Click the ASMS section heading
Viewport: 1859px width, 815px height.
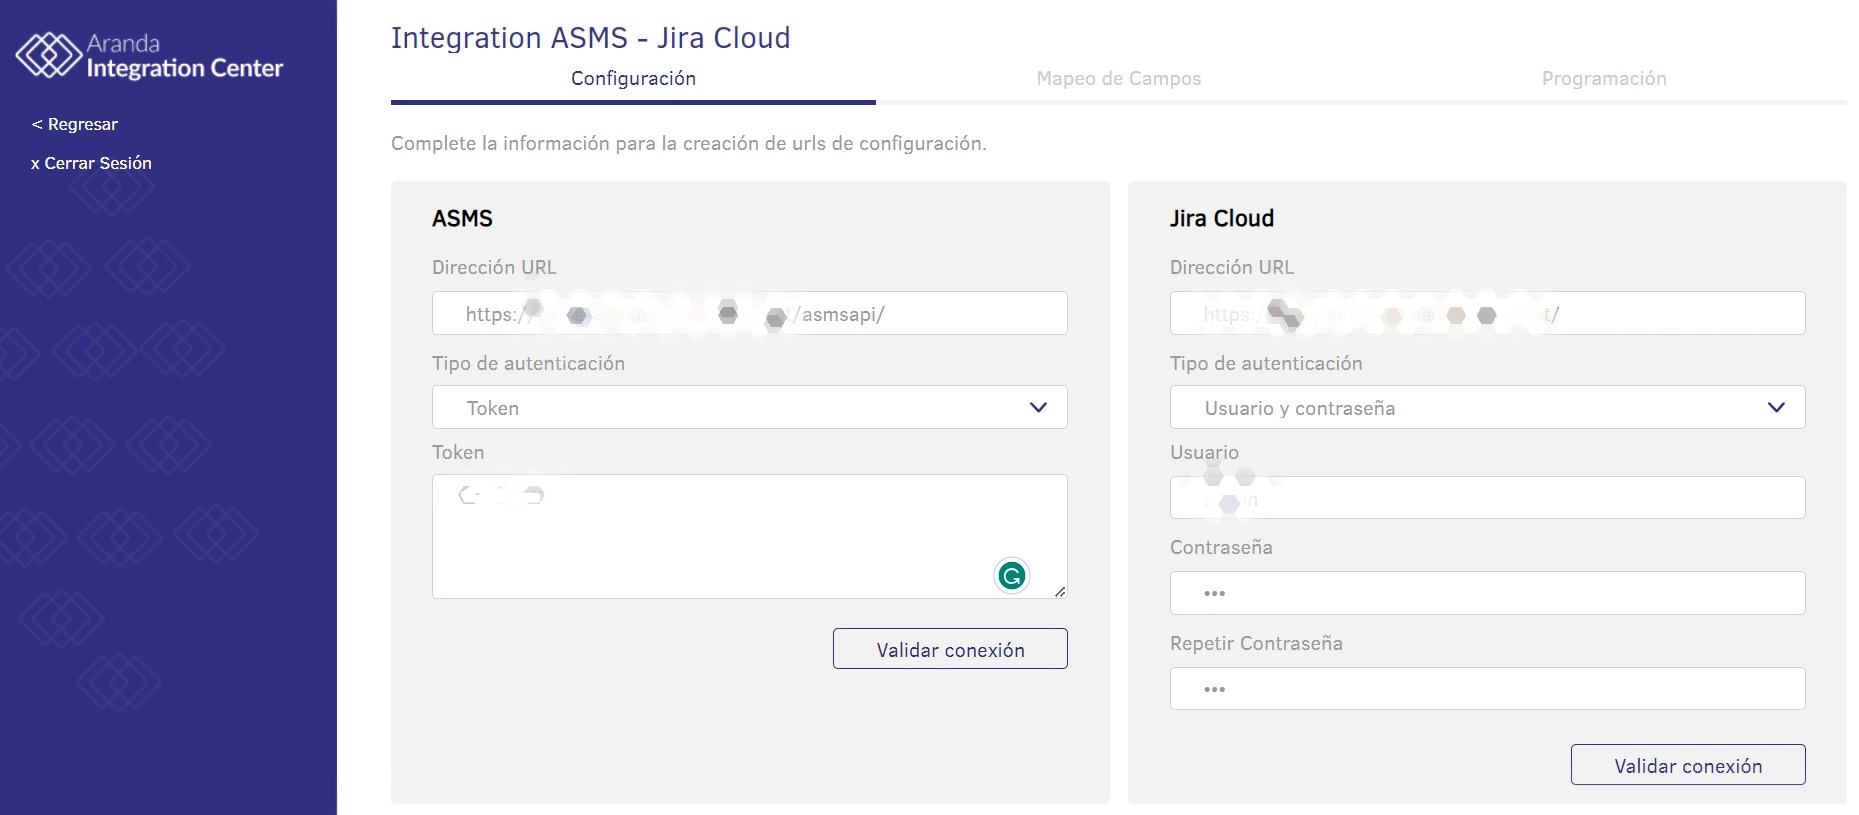[462, 218]
